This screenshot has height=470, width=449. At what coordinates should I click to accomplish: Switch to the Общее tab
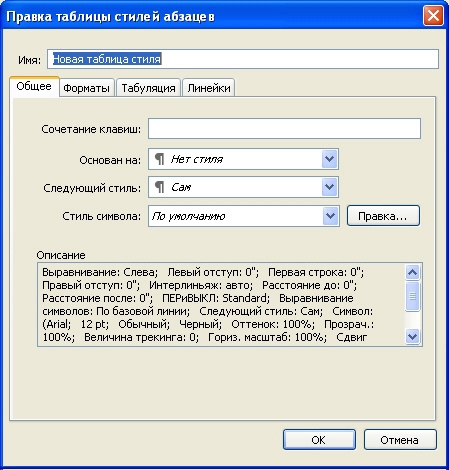(34, 86)
